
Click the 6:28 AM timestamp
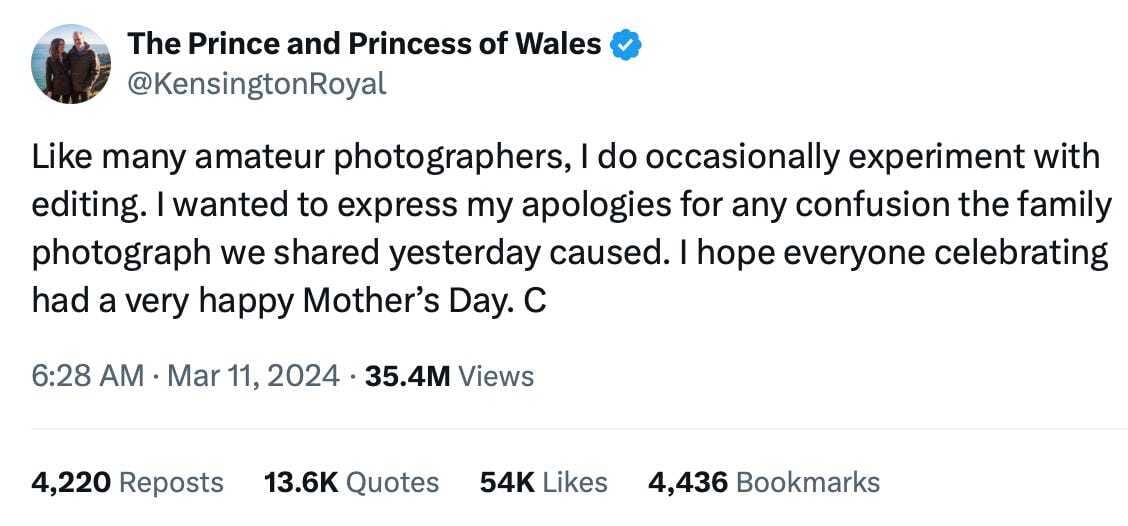[88, 376]
